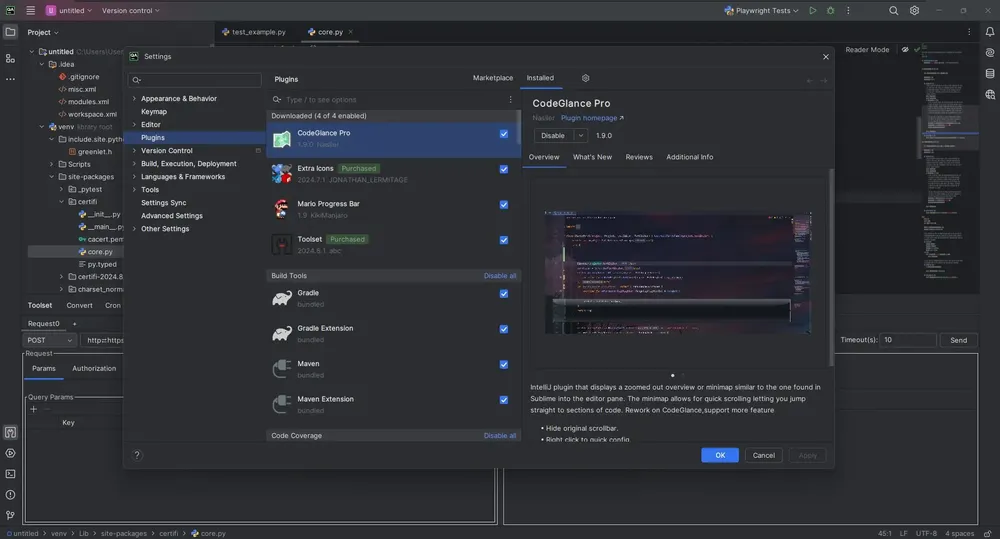Viewport: 1000px width, 539px height.
Task: Expand Version Control settings group
Action: [x=134, y=151]
